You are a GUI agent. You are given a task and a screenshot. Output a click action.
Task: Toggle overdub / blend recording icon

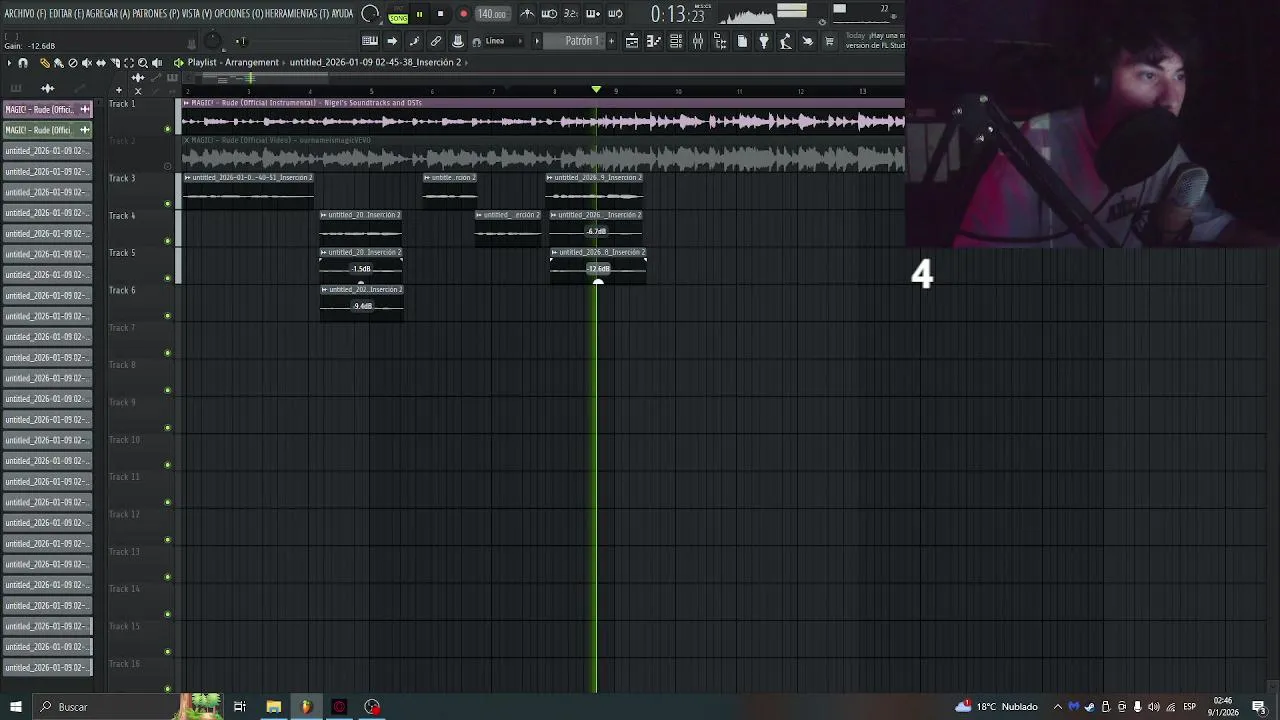tap(593, 14)
